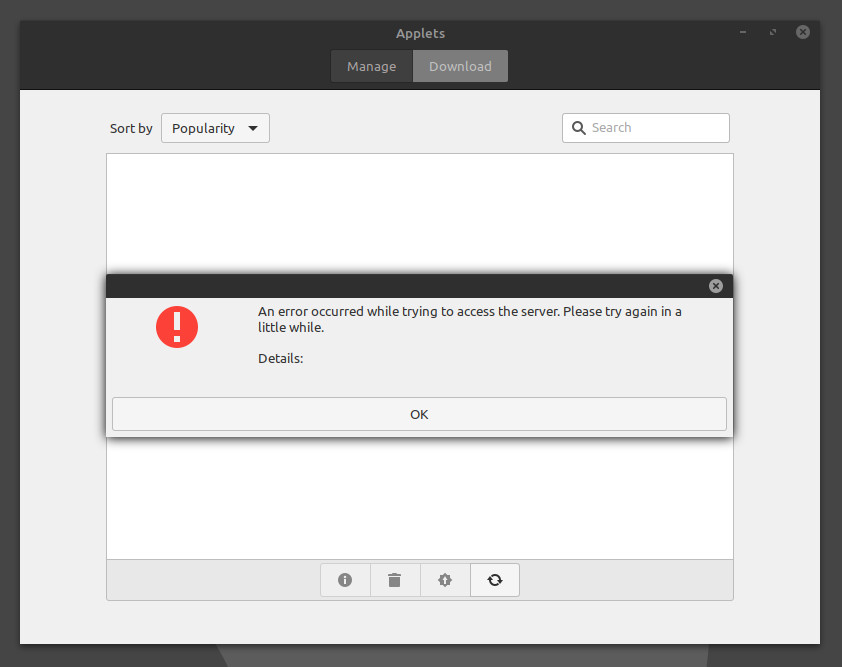Image resolution: width=842 pixels, height=667 pixels.
Task: Click the update gear icon button
Action: (x=445, y=580)
